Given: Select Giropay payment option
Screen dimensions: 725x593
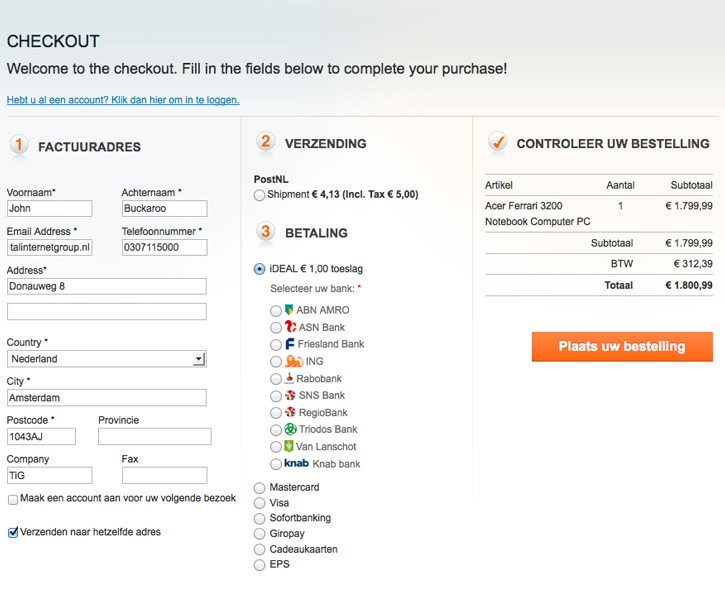Looking at the screenshot, I should pos(259,534).
